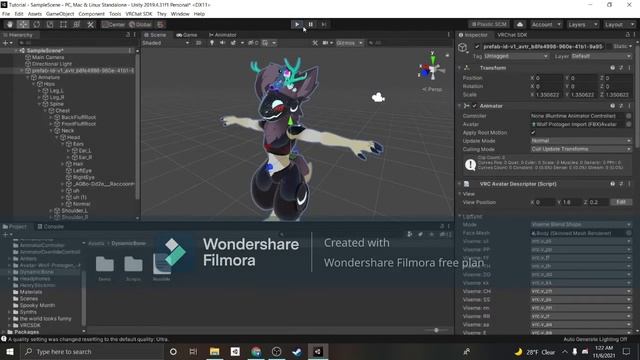Open the Tag Untagged dropdown

pyautogui.click(x=516, y=56)
